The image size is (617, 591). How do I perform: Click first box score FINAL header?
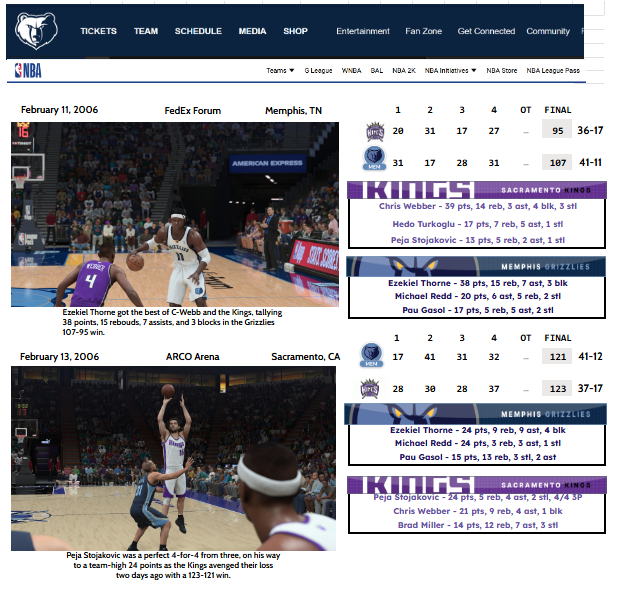[x=558, y=110]
